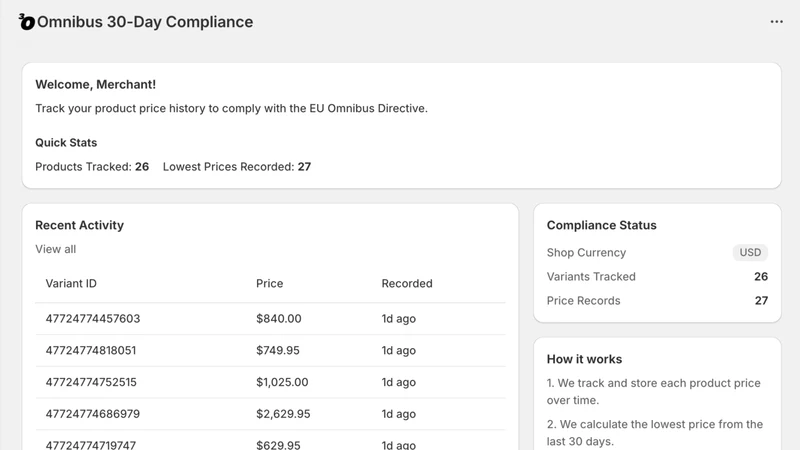Click the Compliance Status heading
The width and height of the screenshot is (800, 450).
pos(602,225)
